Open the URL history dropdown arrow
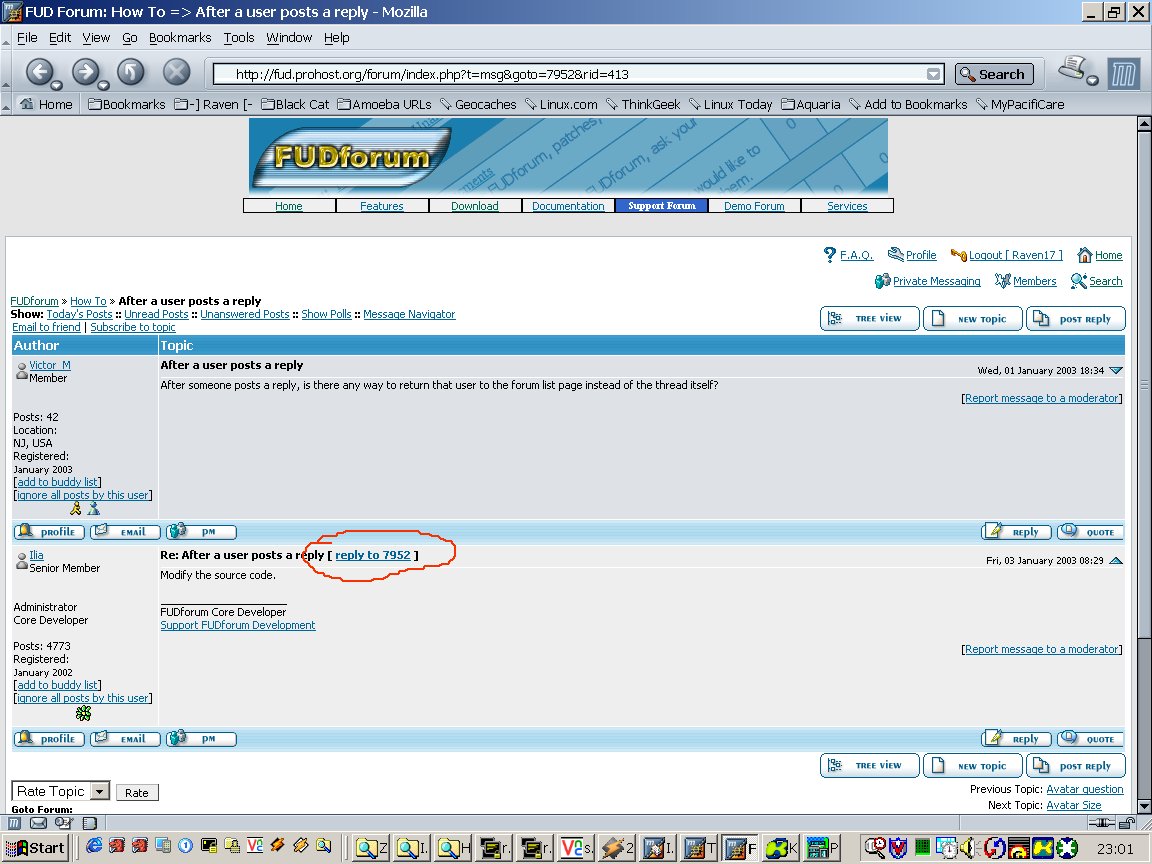The image size is (1152, 864). tap(933, 74)
